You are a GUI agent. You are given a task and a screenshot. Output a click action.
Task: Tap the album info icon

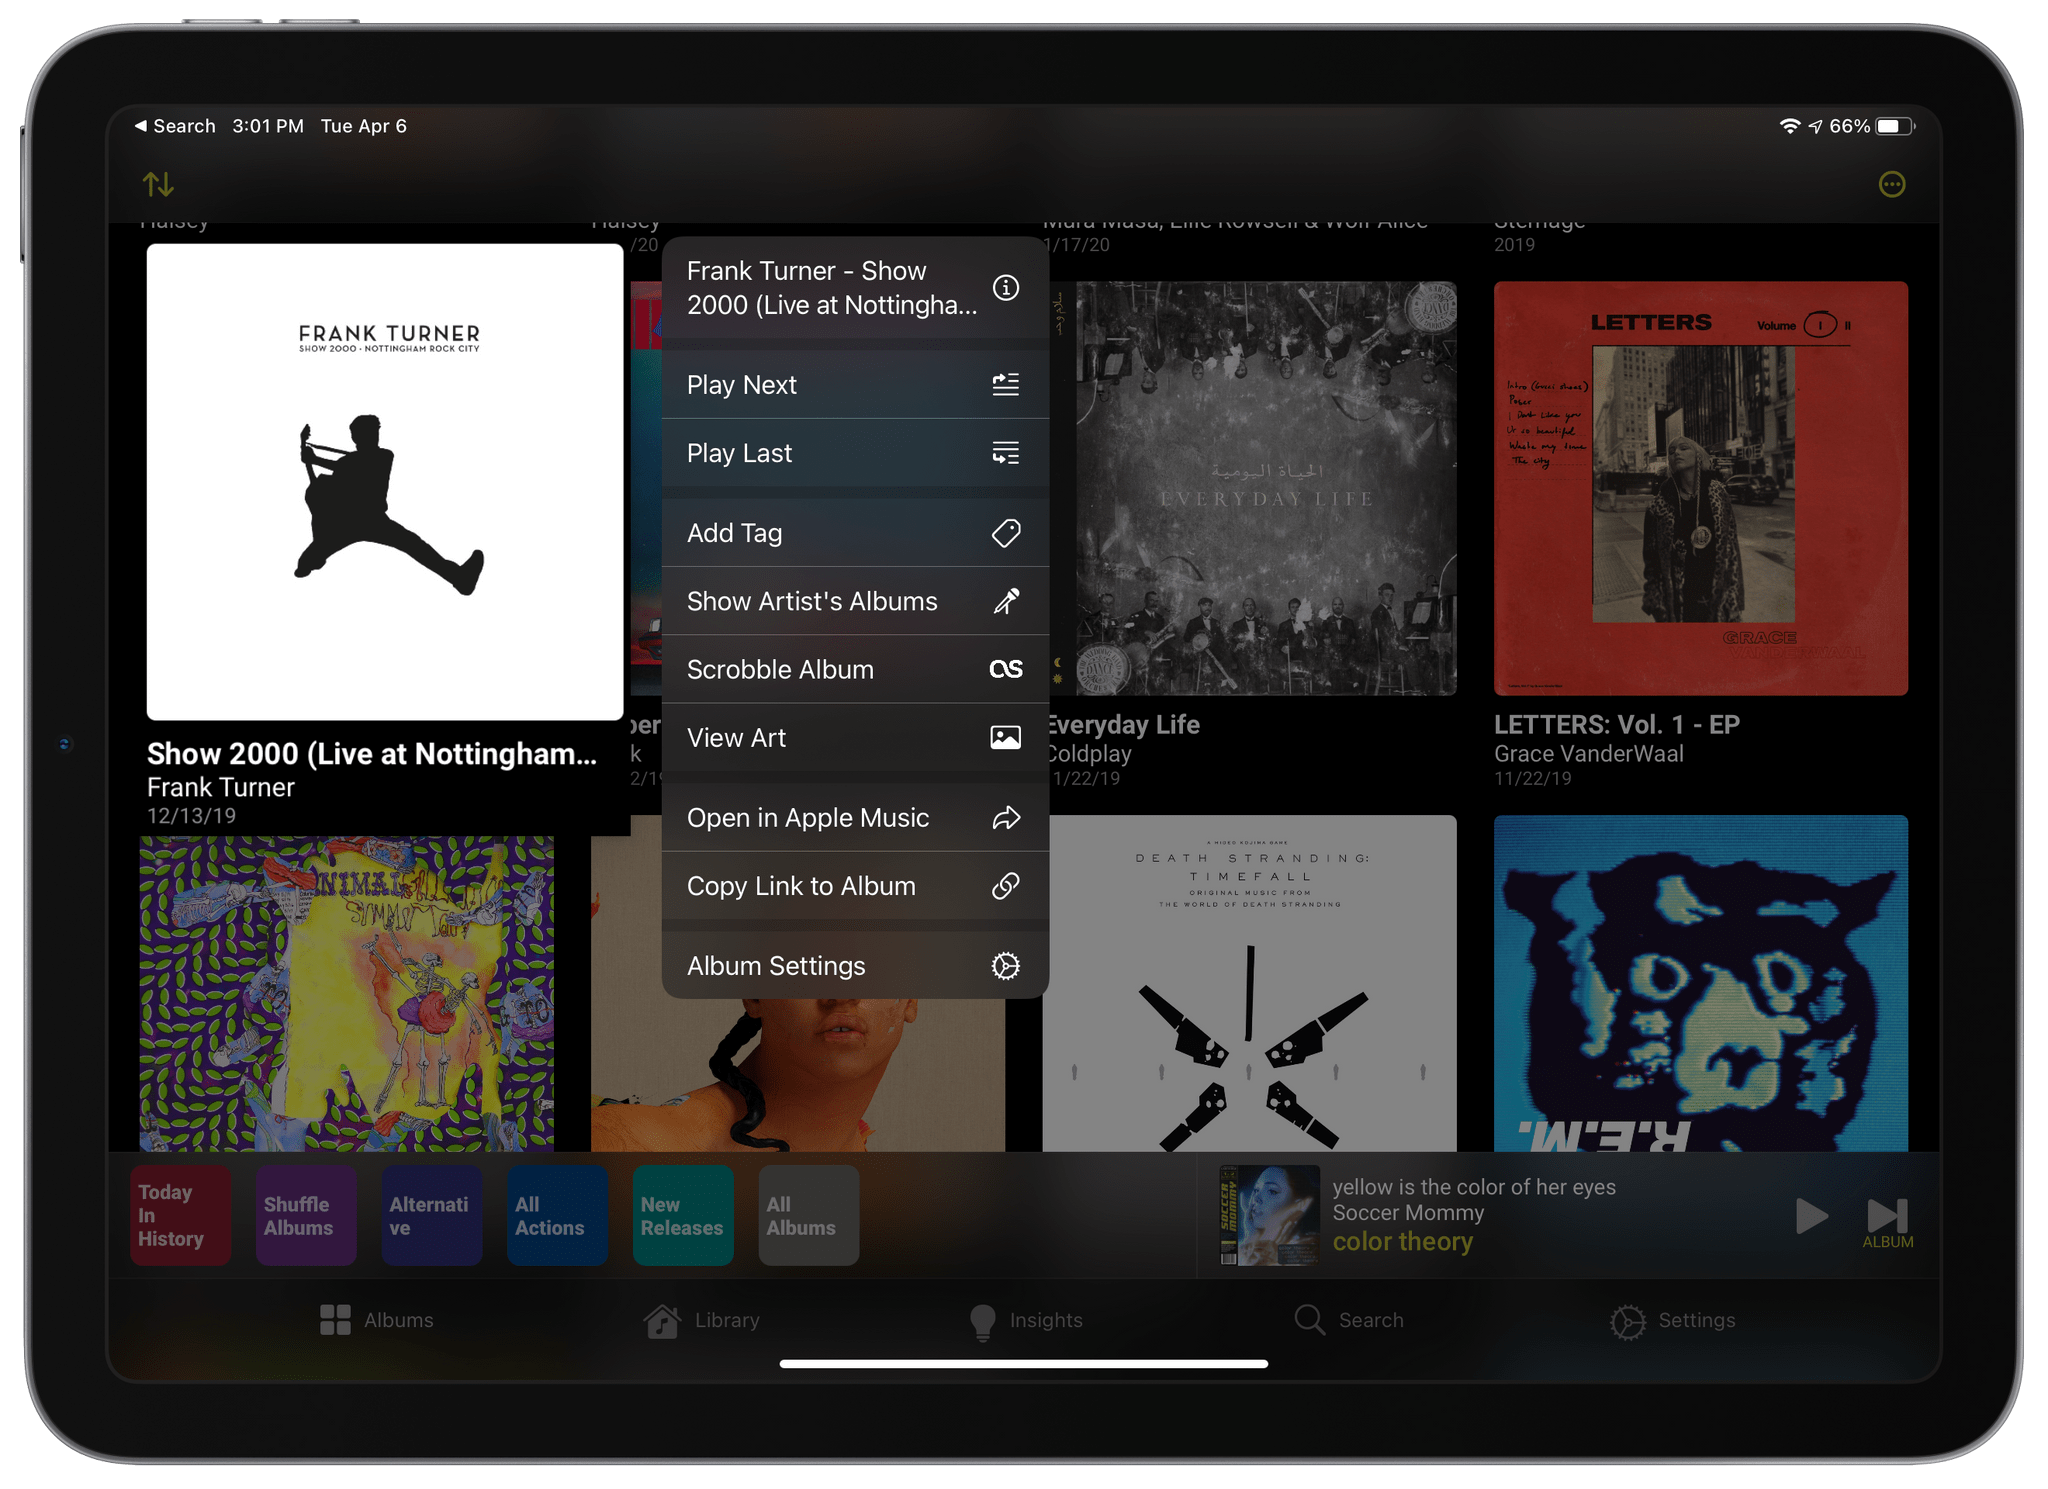click(1005, 288)
